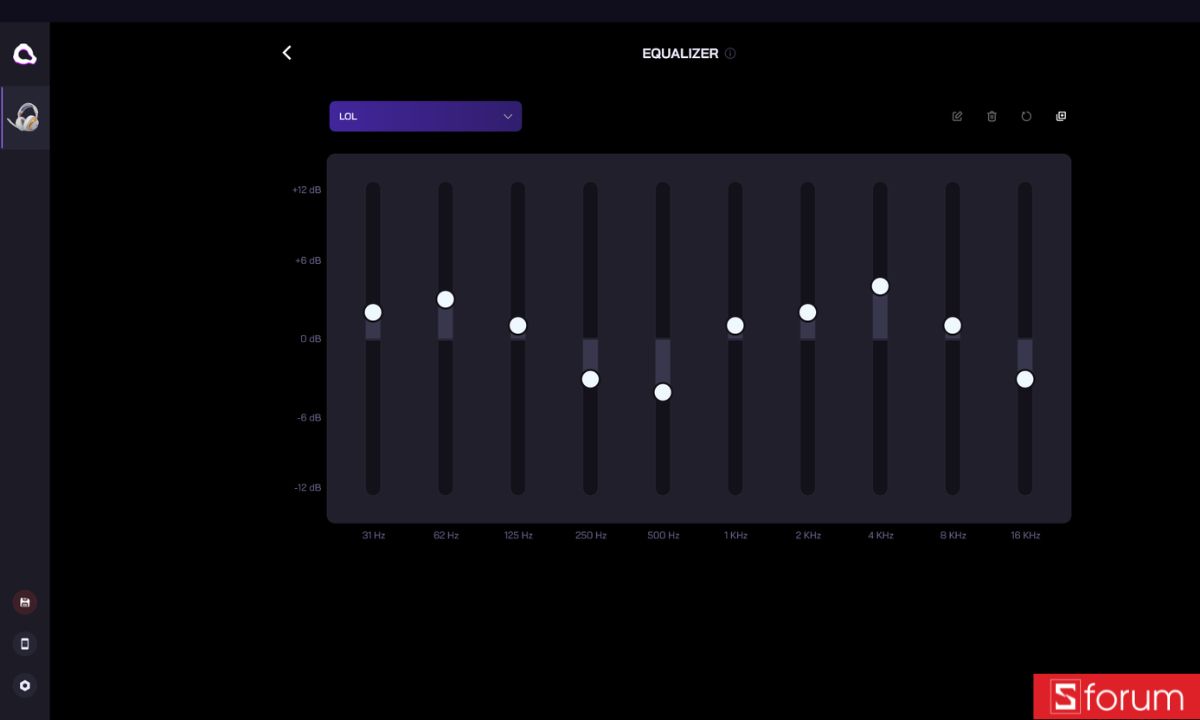Viewport: 1200px width, 720px height.
Task: Click the 62 Hz slider handle
Action: click(446, 299)
